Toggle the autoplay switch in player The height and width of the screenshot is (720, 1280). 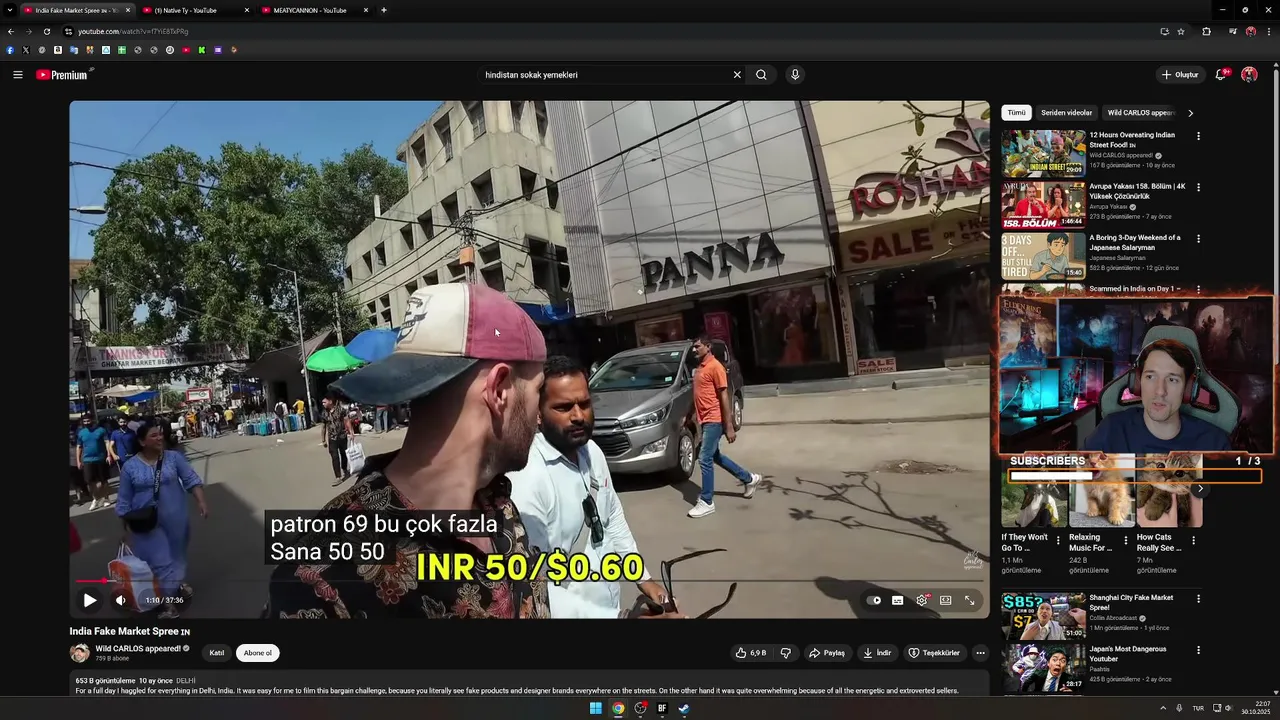(874, 600)
